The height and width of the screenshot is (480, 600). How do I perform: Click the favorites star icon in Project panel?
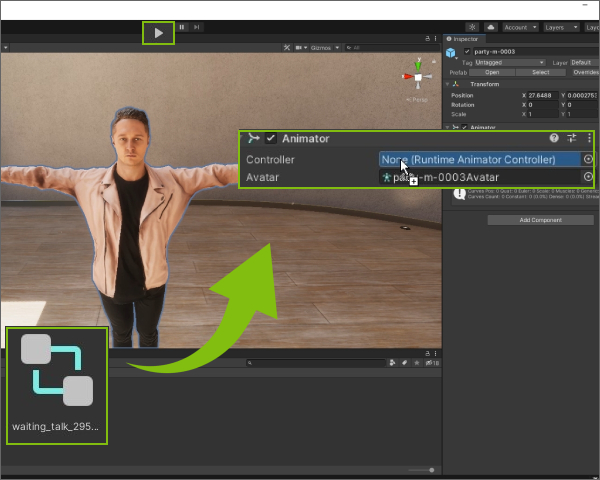coord(417,363)
